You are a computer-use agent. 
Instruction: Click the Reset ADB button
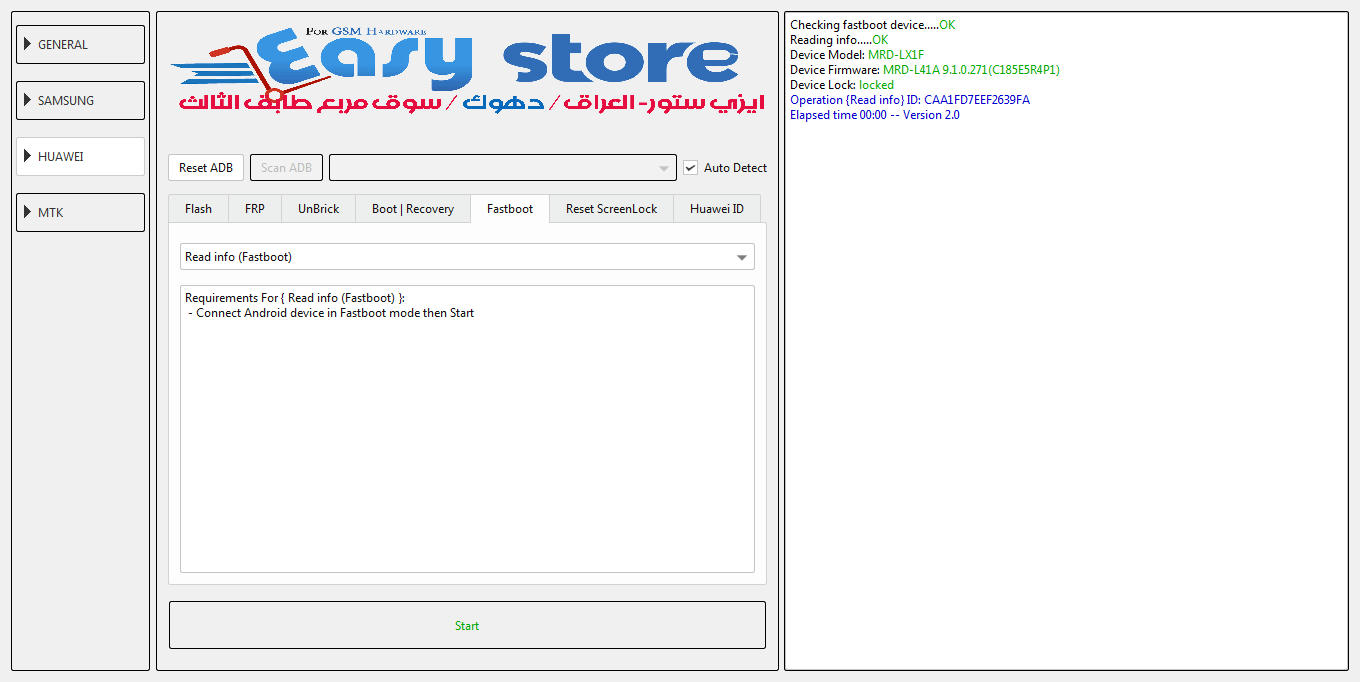[206, 168]
